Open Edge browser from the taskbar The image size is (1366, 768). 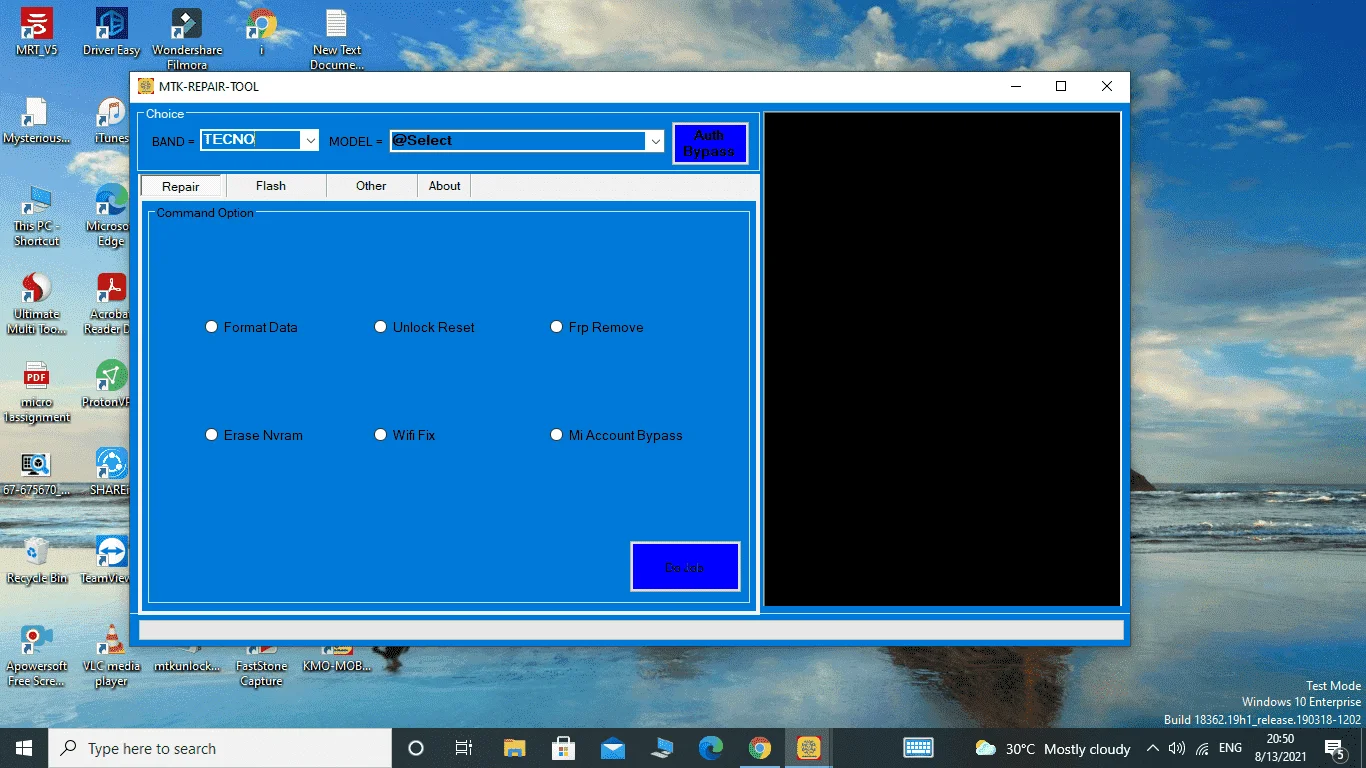711,748
